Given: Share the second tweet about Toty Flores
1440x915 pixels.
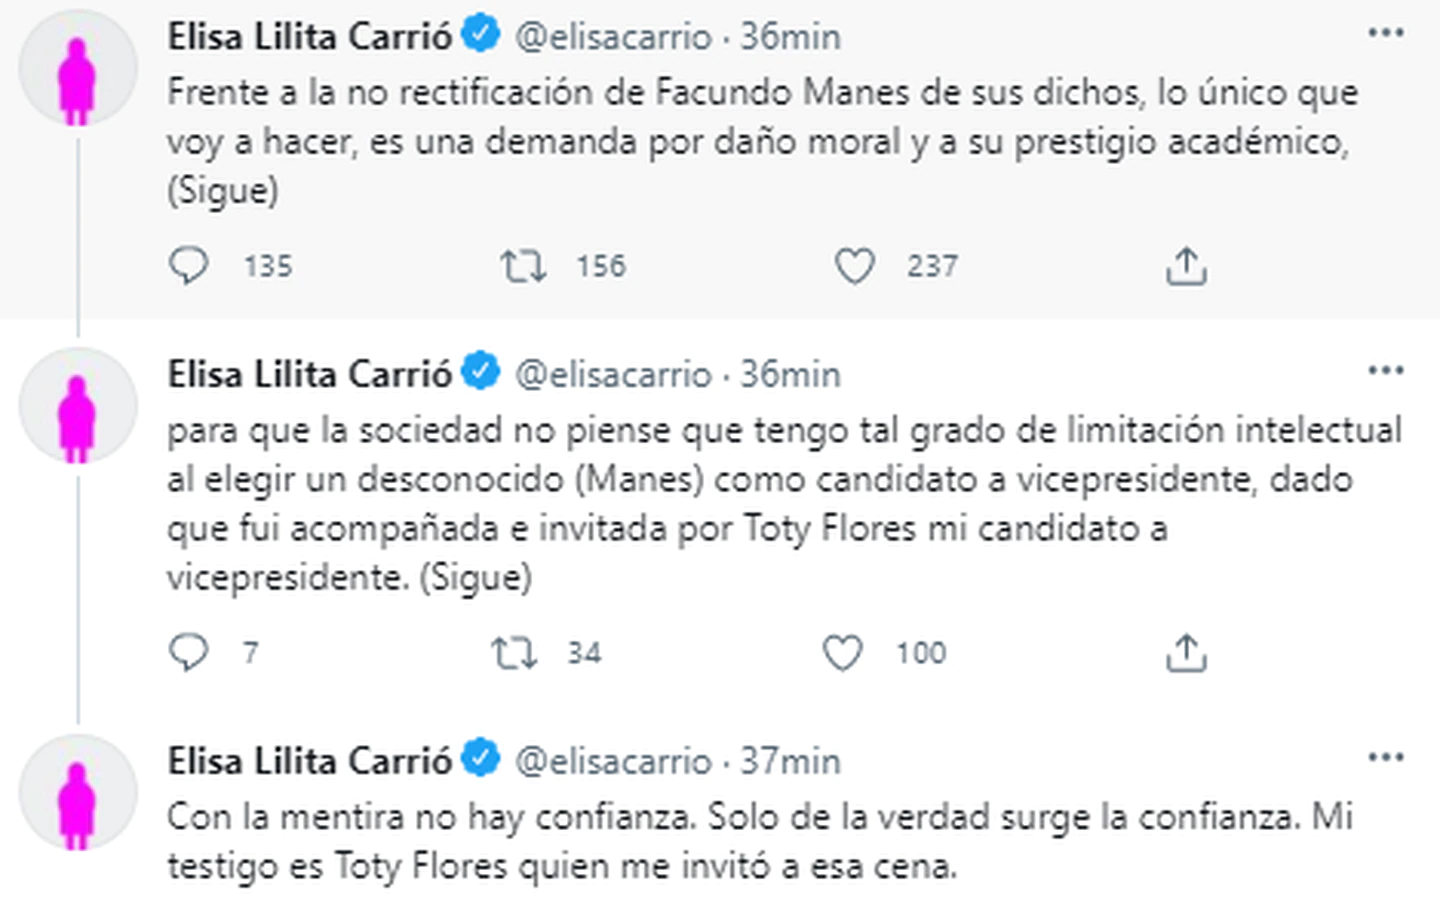Looking at the screenshot, I should click(x=1186, y=653).
